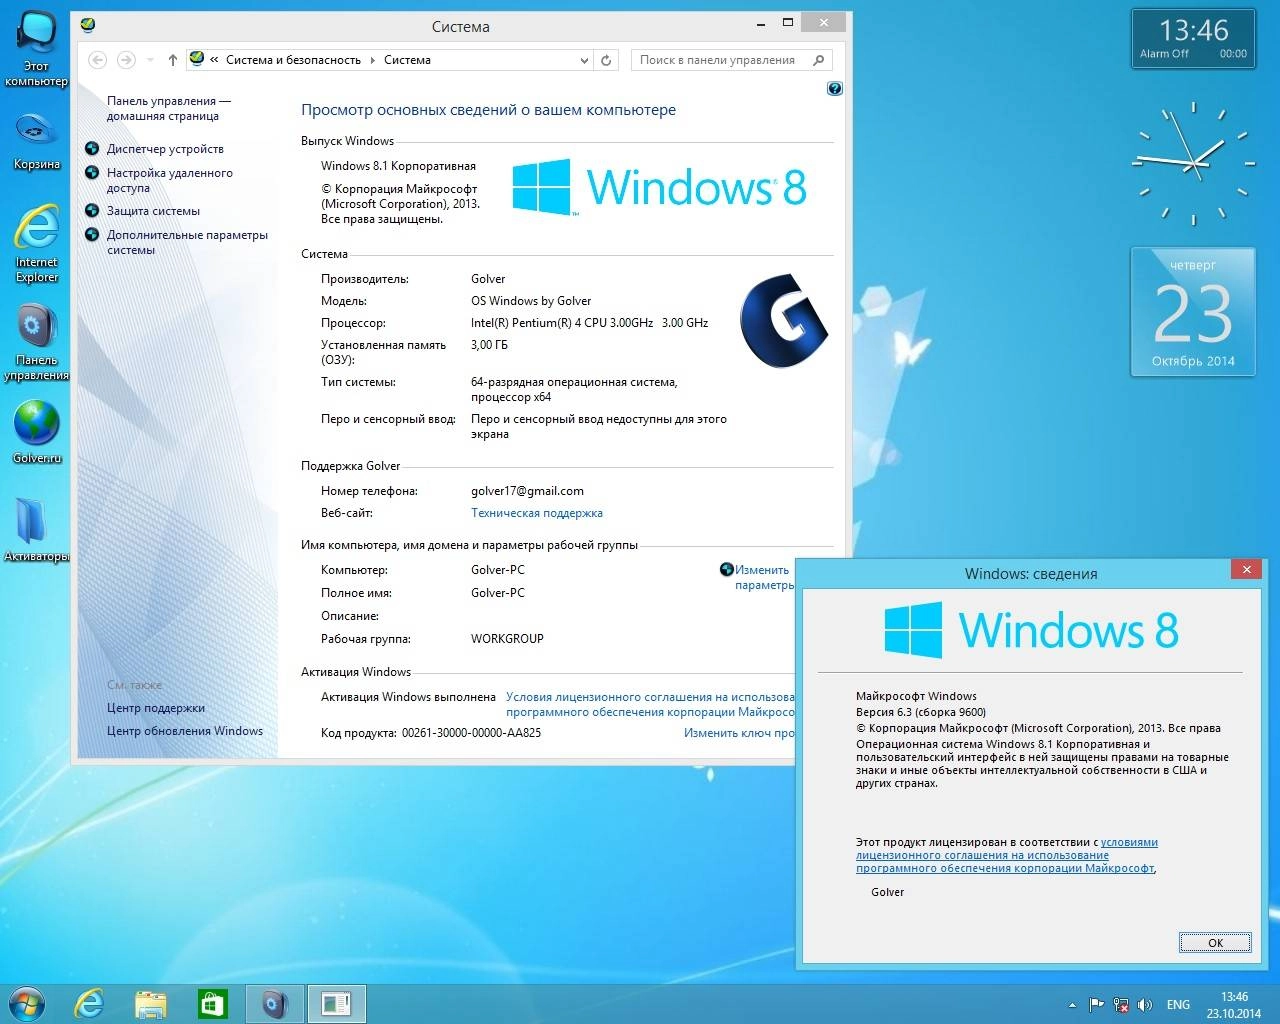Screen dimensions: 1280x1024
Task: Launch Internet Explorer from the desktop
Action: point(37,243)
